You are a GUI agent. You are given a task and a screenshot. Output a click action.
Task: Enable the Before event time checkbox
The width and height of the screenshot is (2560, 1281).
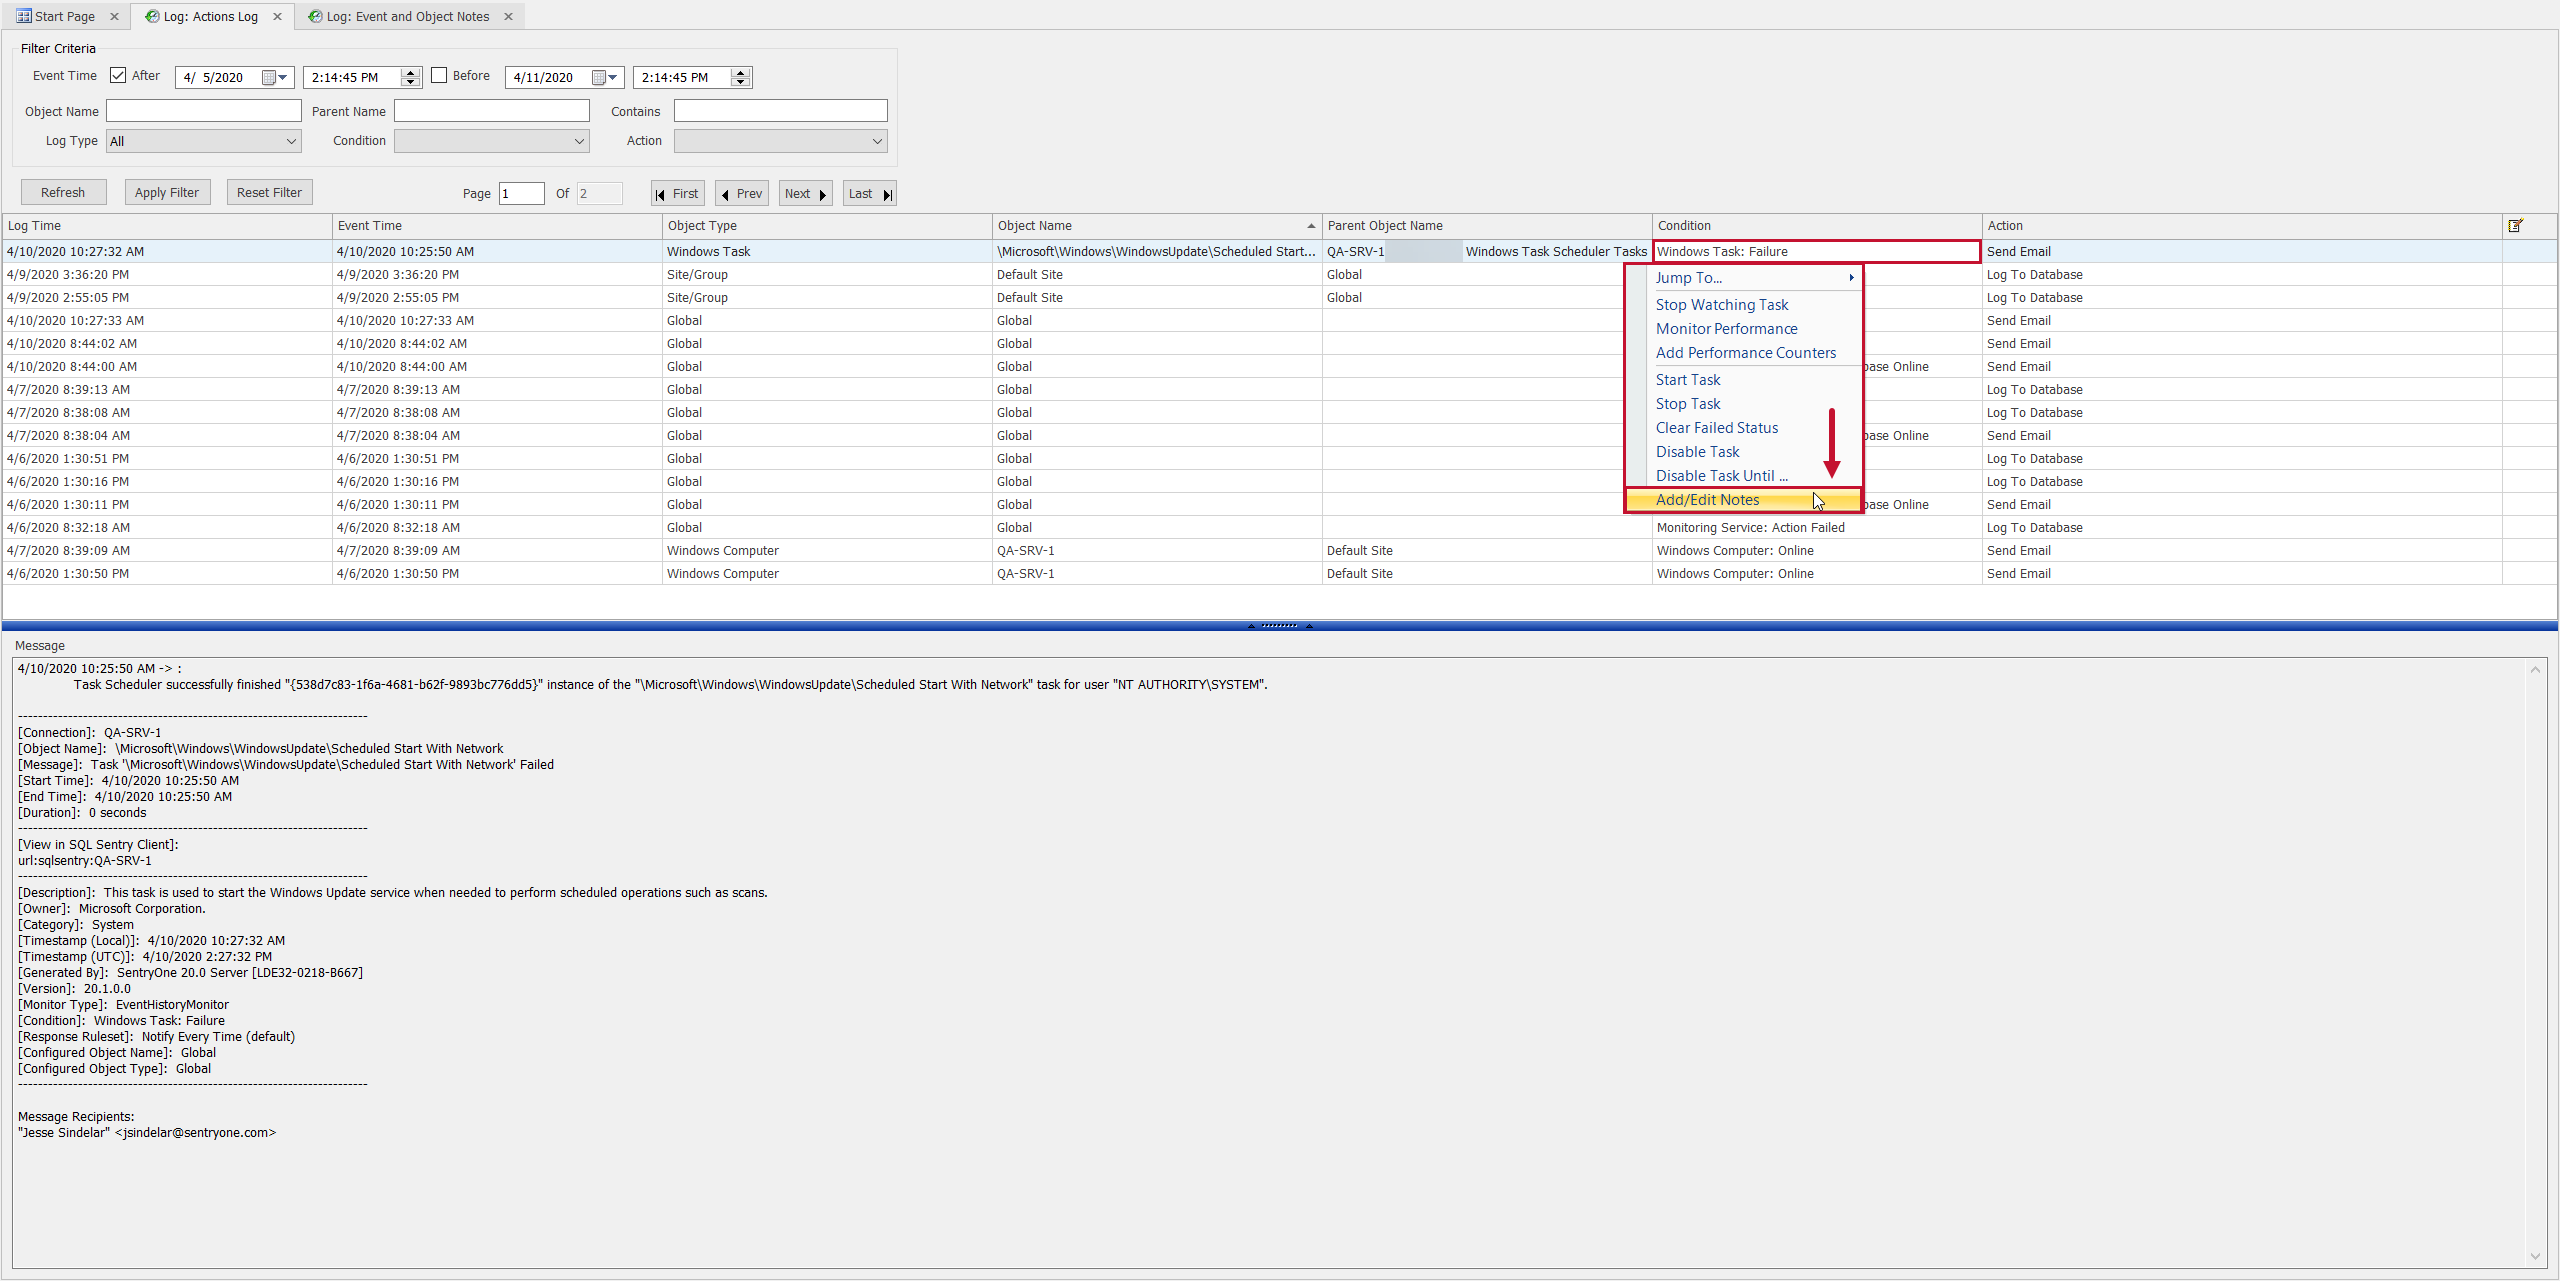(x=439, y=75)
